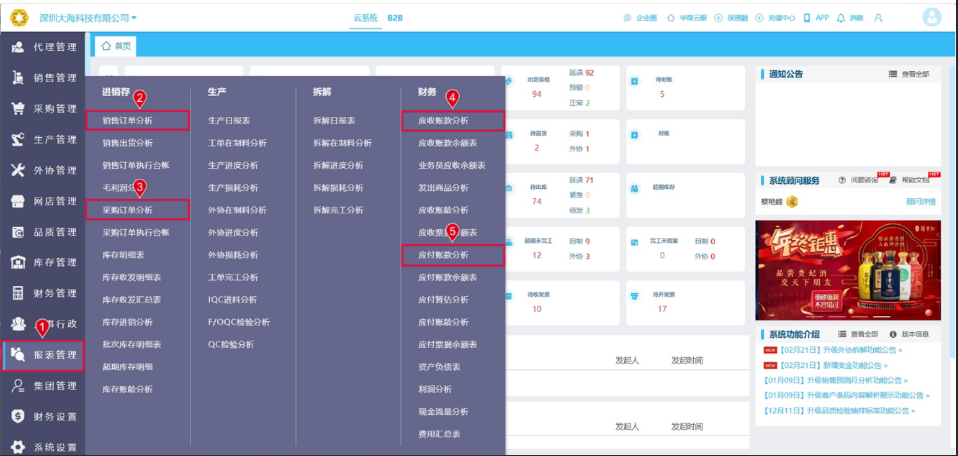Open 利润分析 report

435,389
